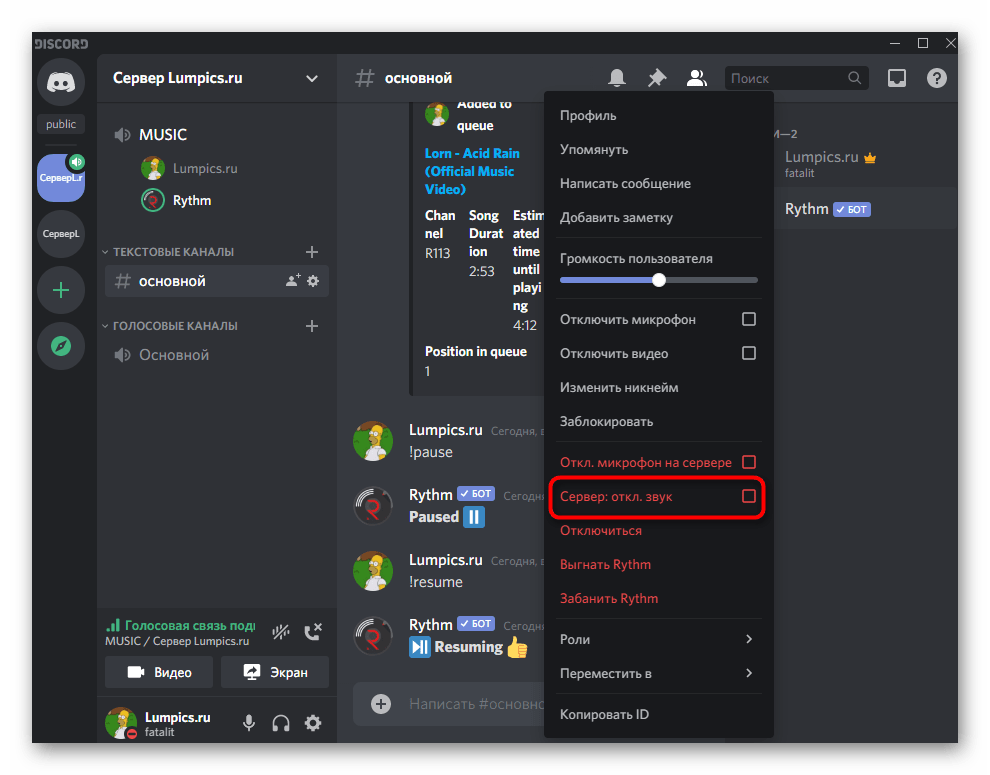Select Rythm in member list
Image resolution: width=990 pixels, height=775 pixels.
click(865, 209)
